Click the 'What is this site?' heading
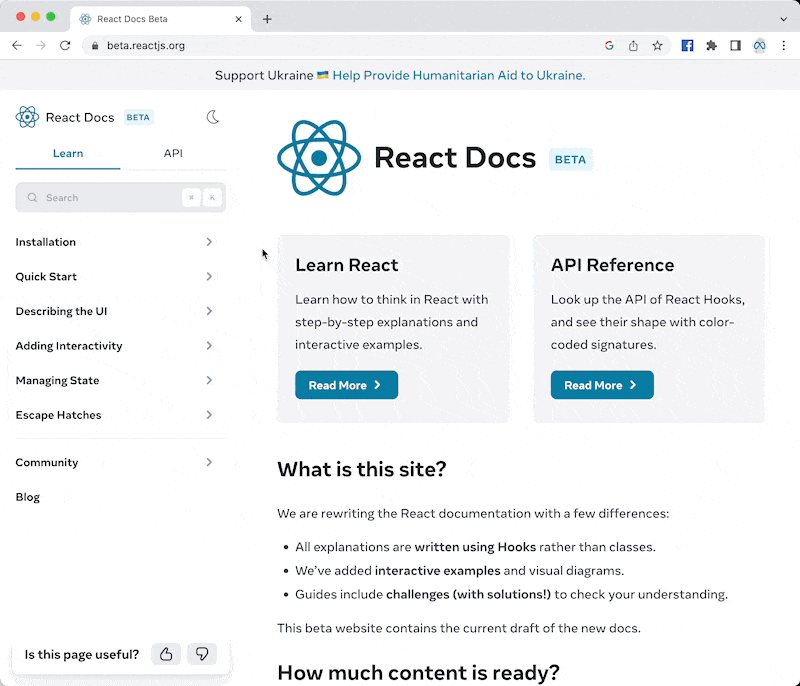The width and height of the screenshot is (800, 686). click(x=362, y=469)
